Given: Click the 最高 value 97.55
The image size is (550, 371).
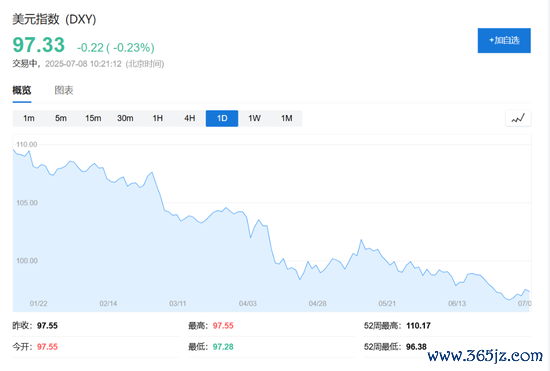Looking at the screenshot, I should click(223, 326).
